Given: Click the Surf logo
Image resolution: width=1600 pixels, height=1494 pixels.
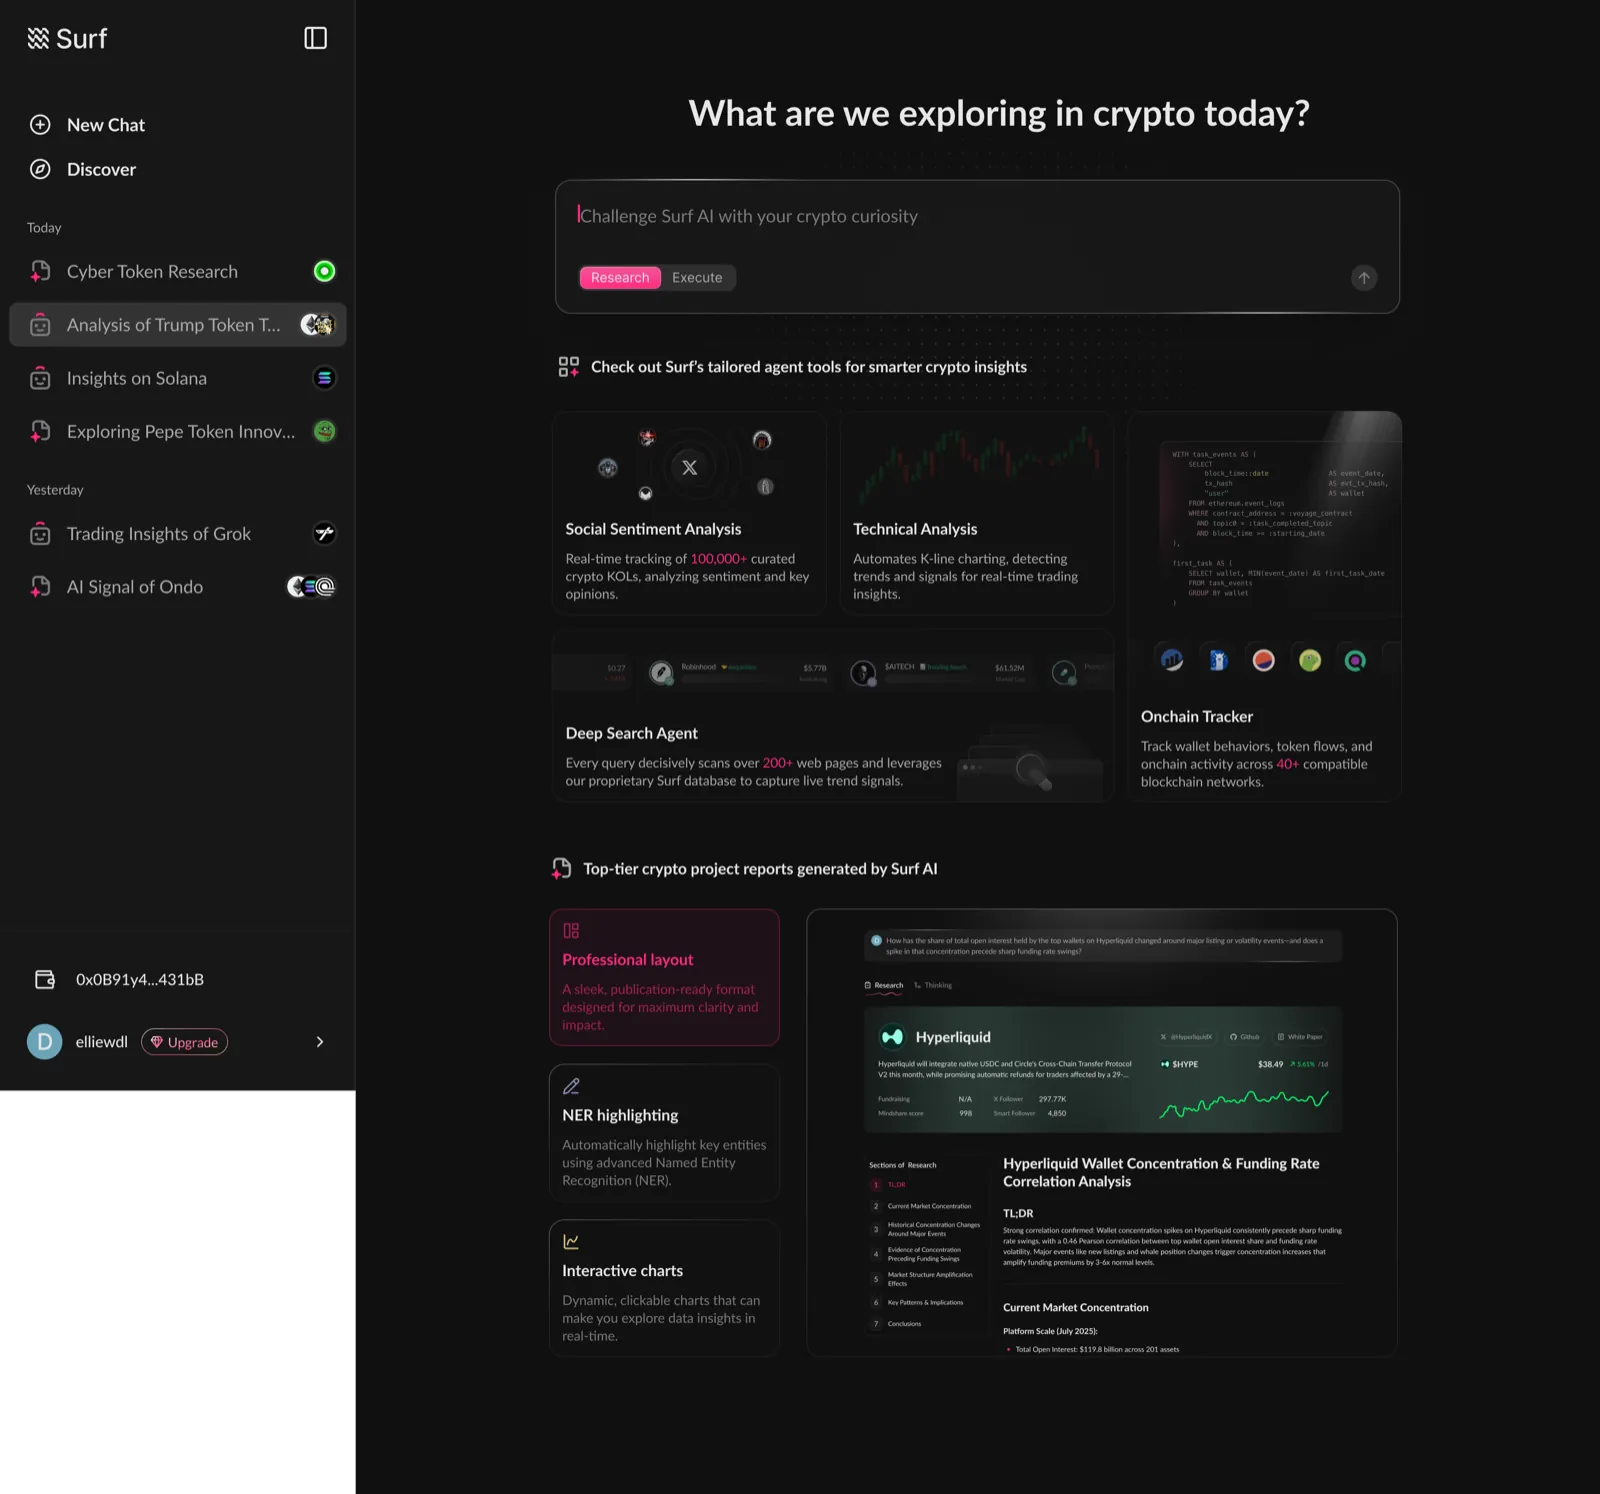Looking at the screenshot, I should (x=67, y=38).
